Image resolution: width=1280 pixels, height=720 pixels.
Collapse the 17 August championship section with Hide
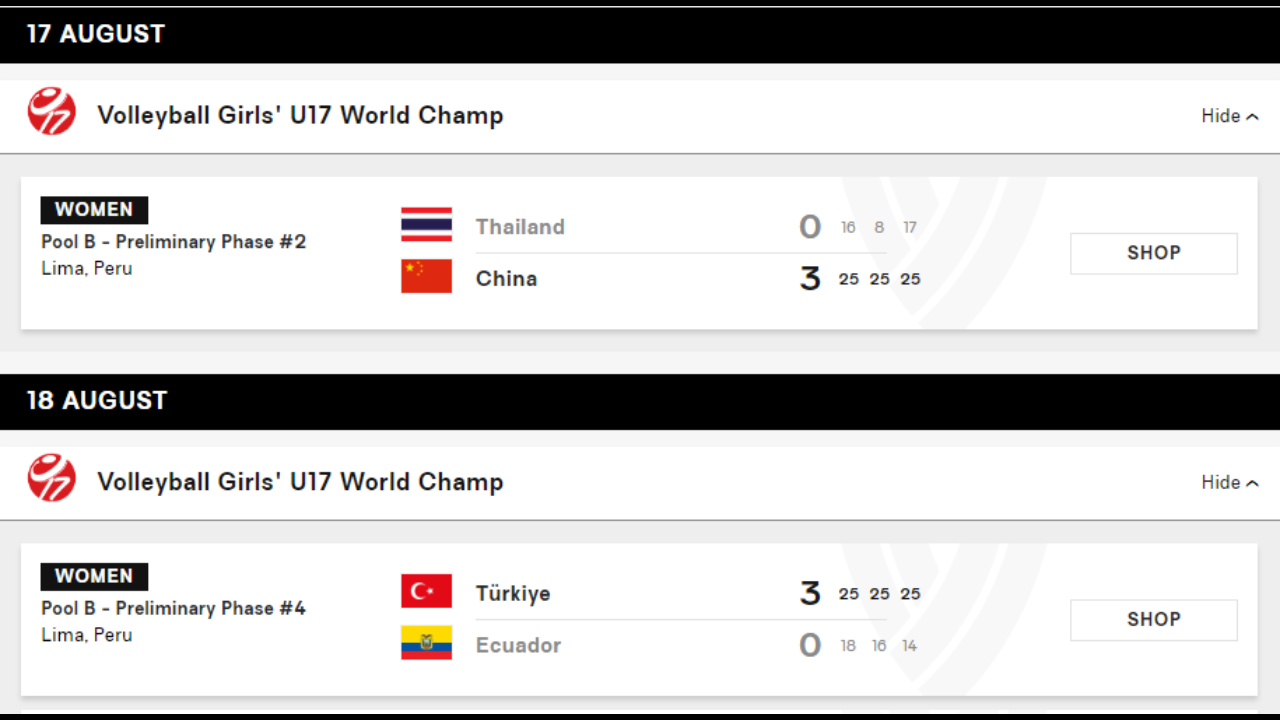[1229, 116]
